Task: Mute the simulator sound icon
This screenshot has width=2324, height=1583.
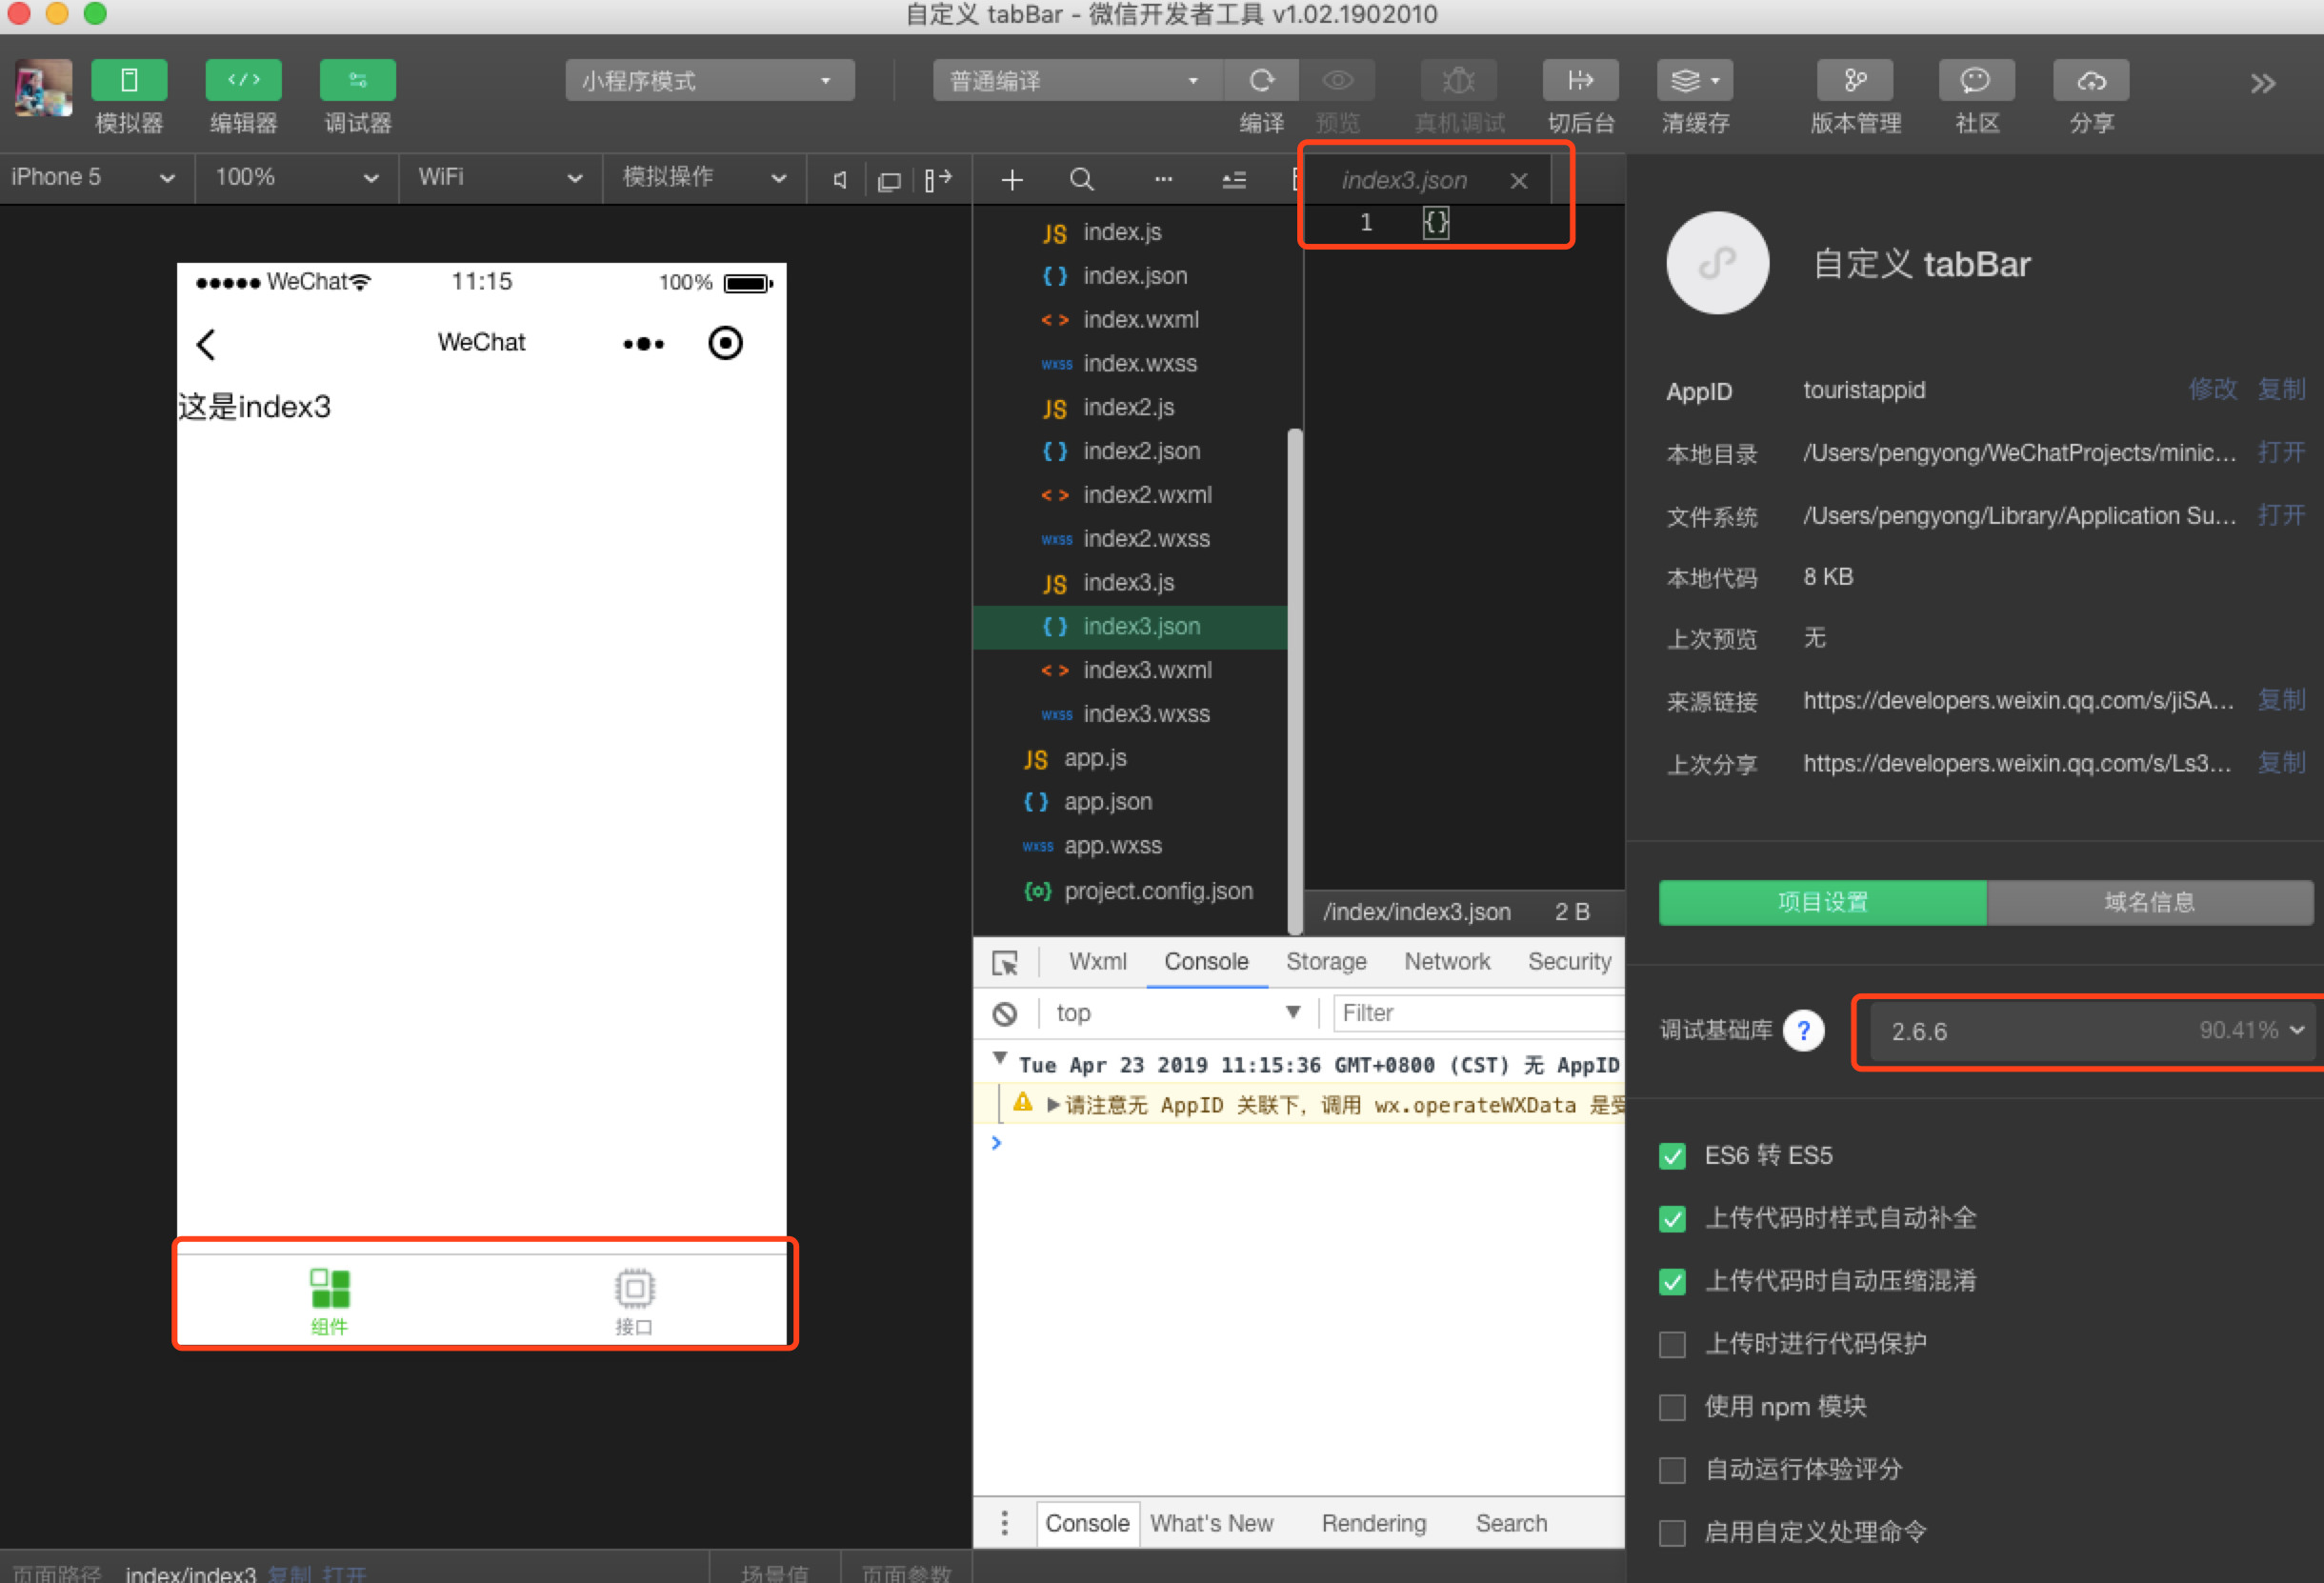Action: click(840, 180)
